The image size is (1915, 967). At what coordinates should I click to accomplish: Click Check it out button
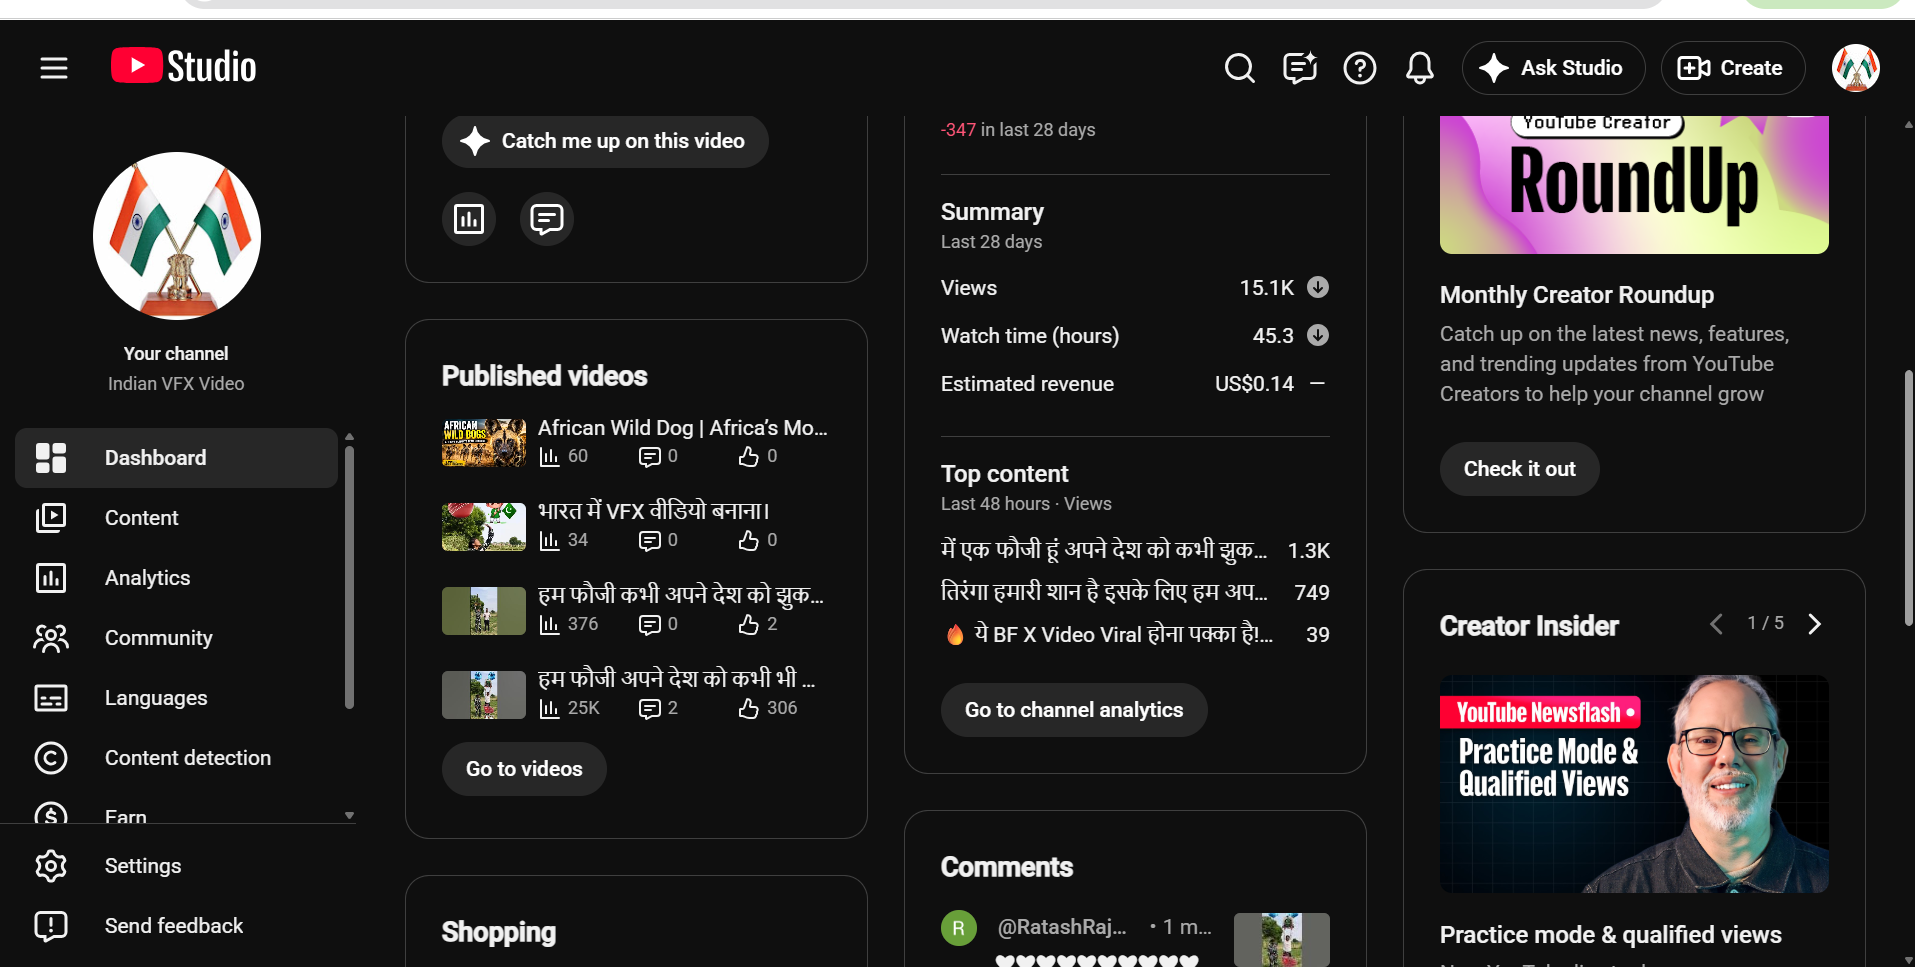1519,469
